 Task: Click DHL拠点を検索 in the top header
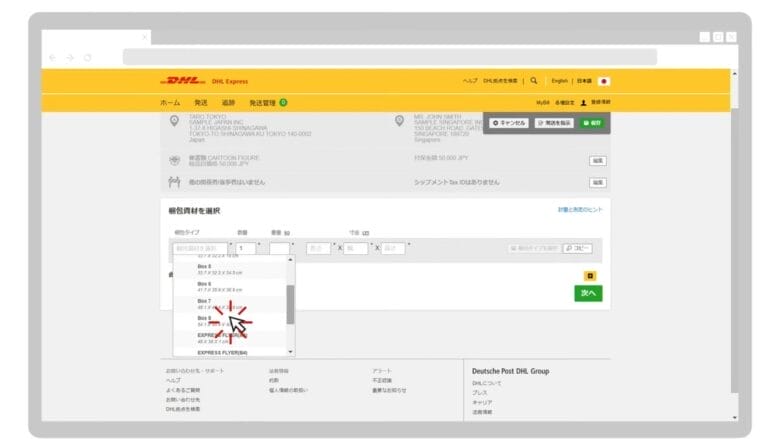(x=500, y=81)
